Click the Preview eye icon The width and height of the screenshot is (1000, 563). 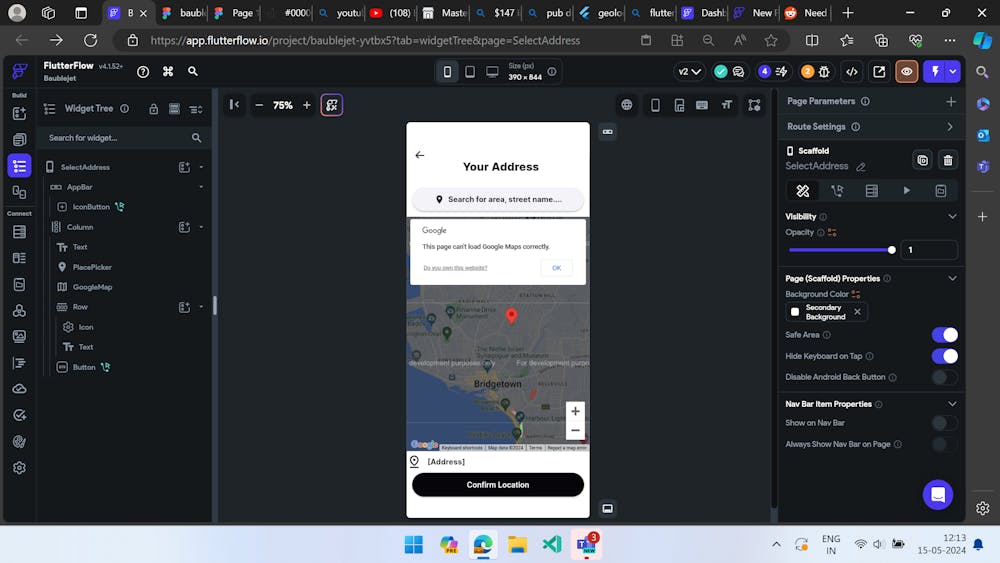tap(907, 72)
